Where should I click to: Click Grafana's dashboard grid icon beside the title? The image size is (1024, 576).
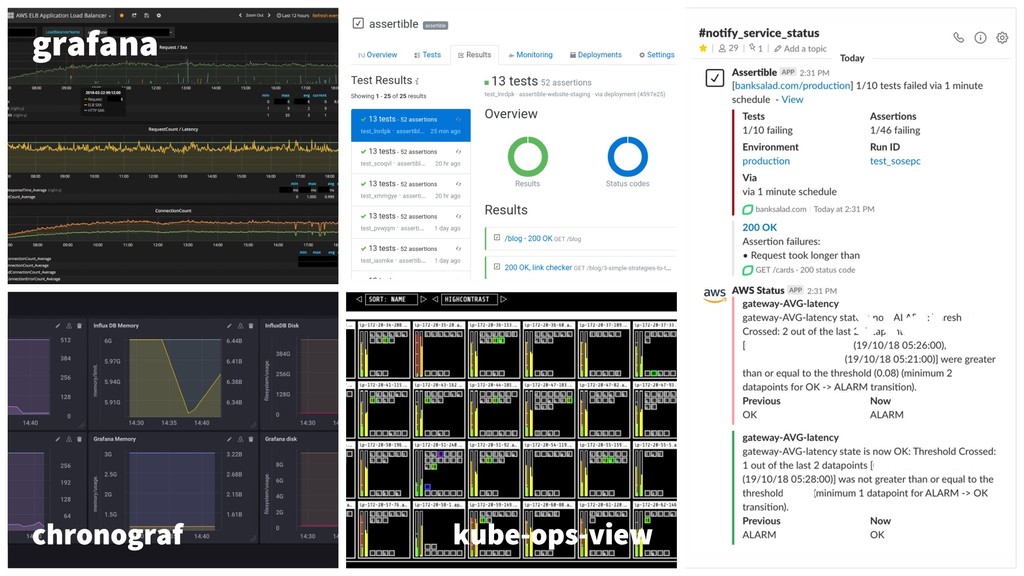pyautogui.click(x=12, y=15)
